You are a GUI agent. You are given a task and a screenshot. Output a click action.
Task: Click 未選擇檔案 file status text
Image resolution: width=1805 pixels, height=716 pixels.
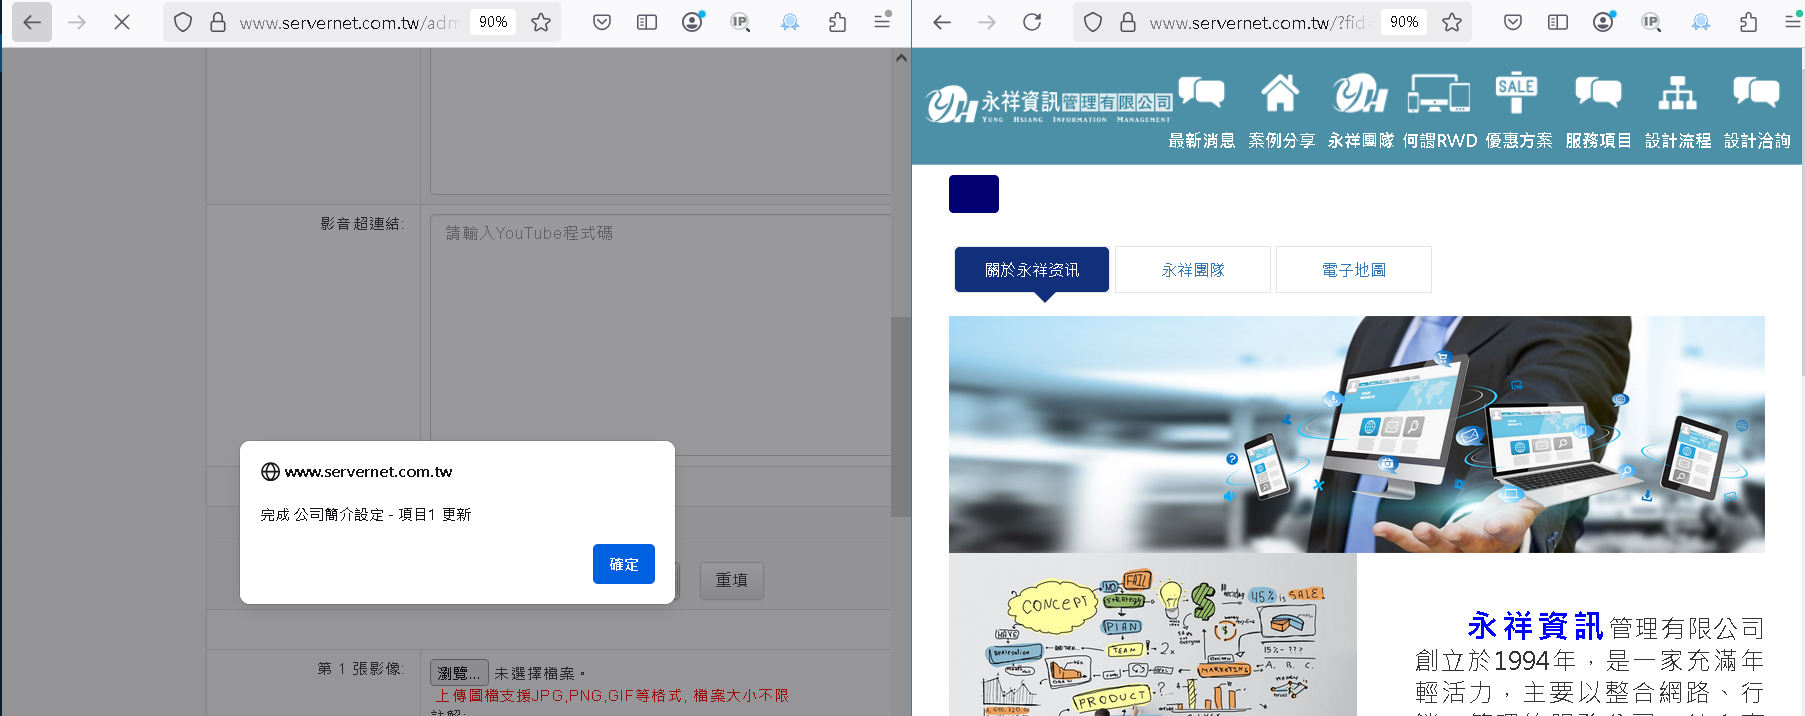tap(539, 673)
